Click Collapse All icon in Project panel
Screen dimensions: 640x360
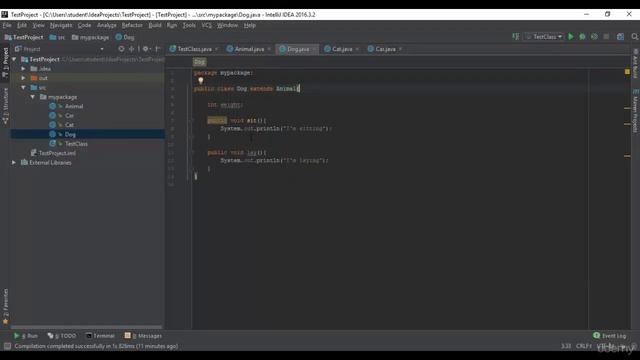(x=131, y=49)
